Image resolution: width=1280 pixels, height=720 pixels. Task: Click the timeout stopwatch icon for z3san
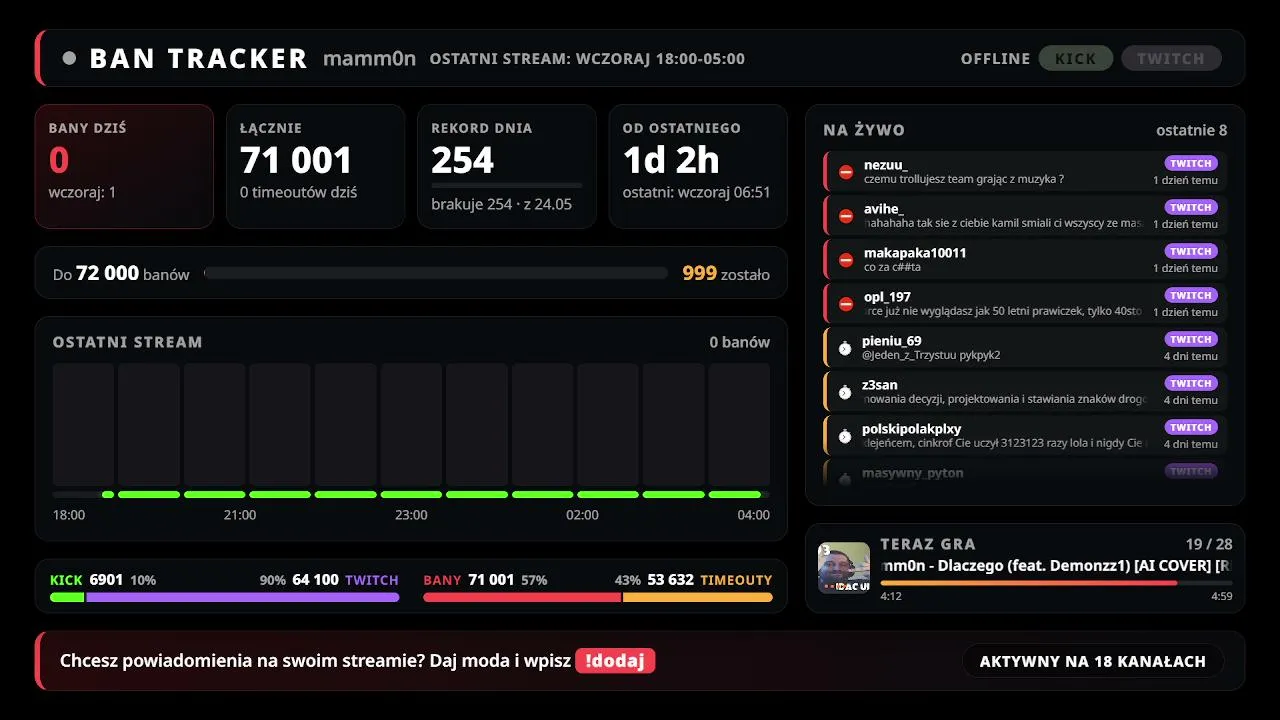pyautogui.click(x=845, y=392)
